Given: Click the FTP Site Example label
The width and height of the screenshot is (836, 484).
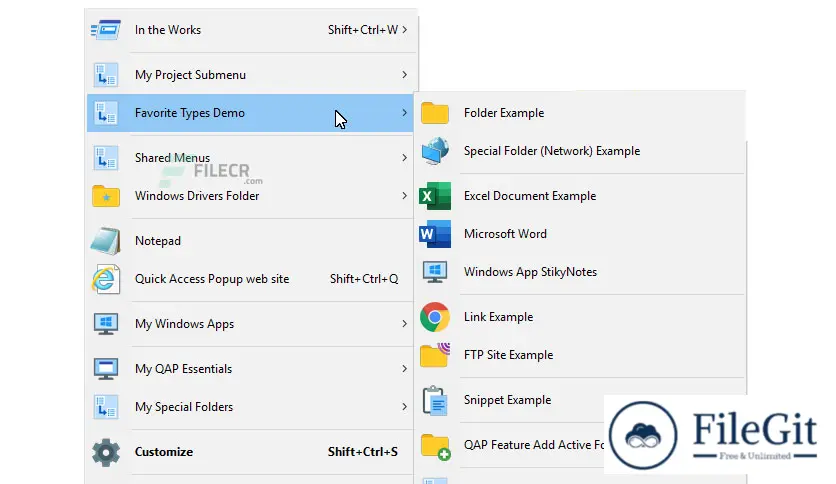Looking at the screenshot, I should tap(508, 355).
